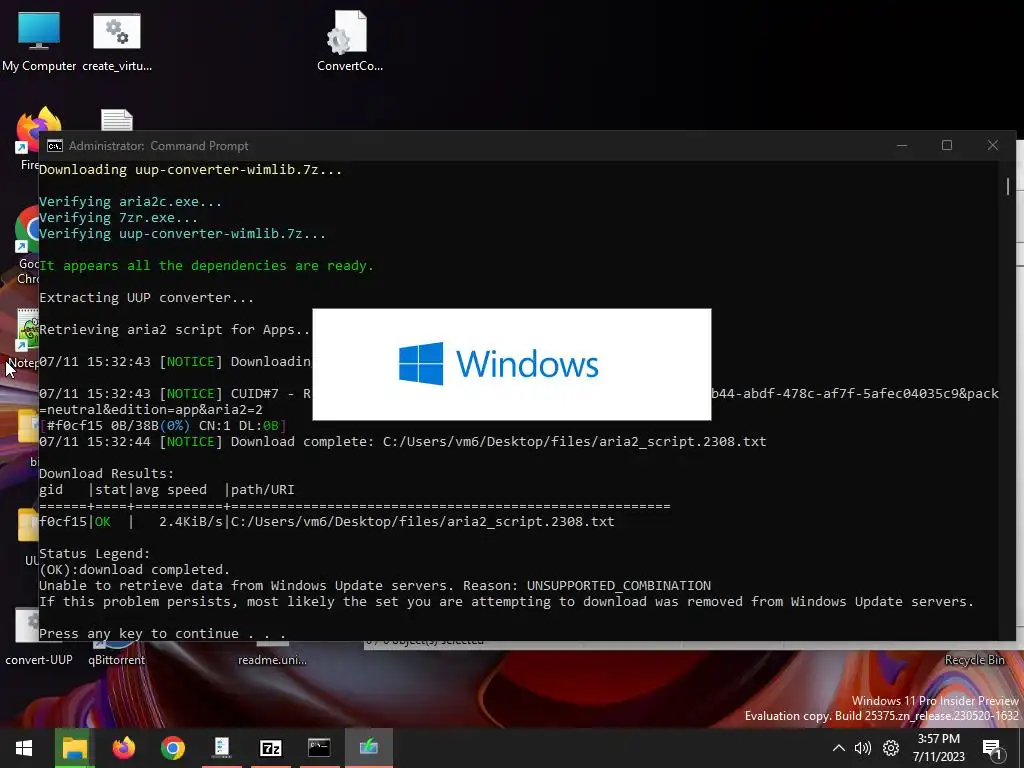Launch Google Chrome from taskbar
The height and width of the screenshot is (768, 1024).
pos(172,748)
